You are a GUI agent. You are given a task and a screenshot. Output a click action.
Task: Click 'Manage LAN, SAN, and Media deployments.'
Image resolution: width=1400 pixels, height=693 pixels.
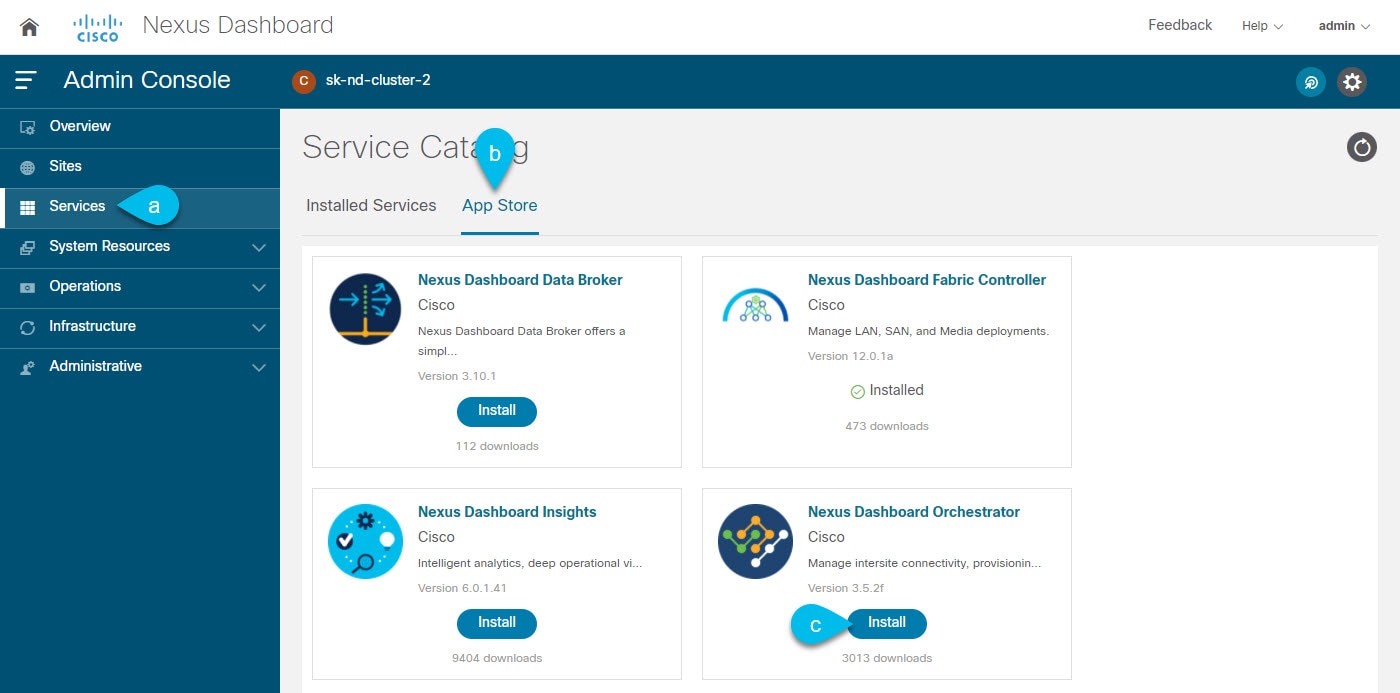928,331
